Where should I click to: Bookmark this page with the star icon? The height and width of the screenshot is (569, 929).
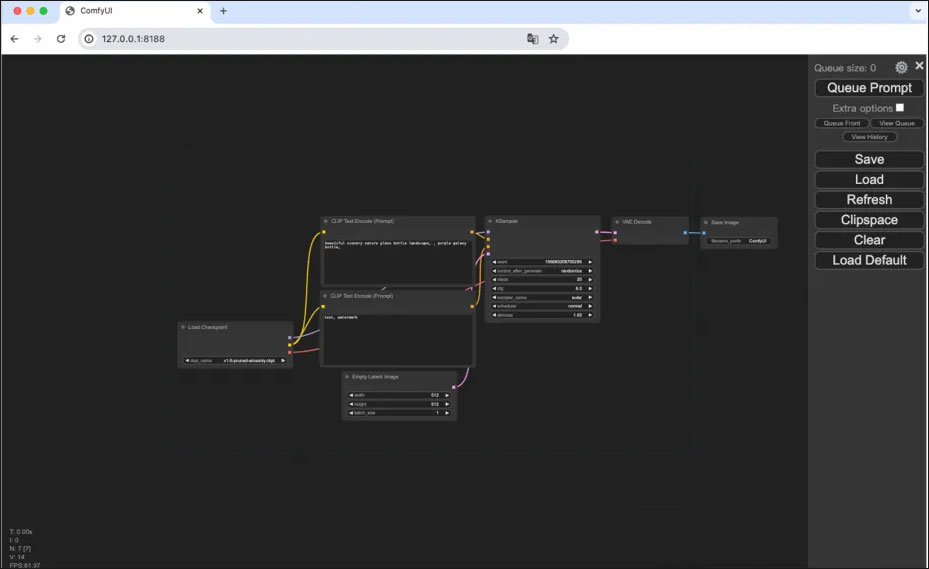tap(553, 39)
